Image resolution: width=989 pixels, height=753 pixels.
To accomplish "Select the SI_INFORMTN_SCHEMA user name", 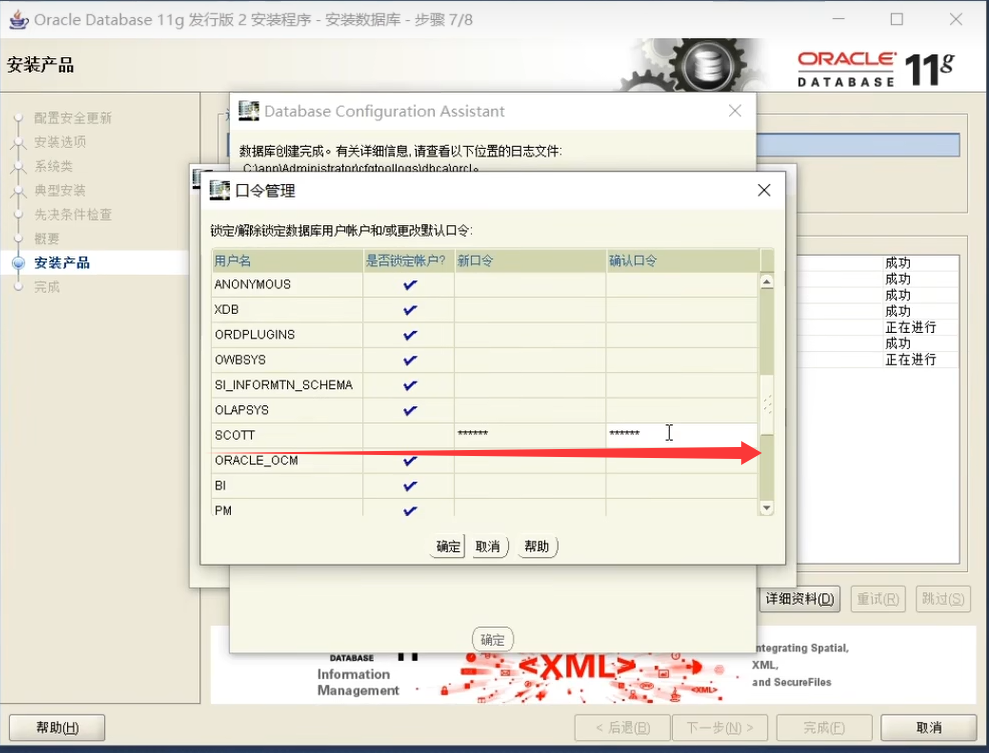I will pos(284,385).
